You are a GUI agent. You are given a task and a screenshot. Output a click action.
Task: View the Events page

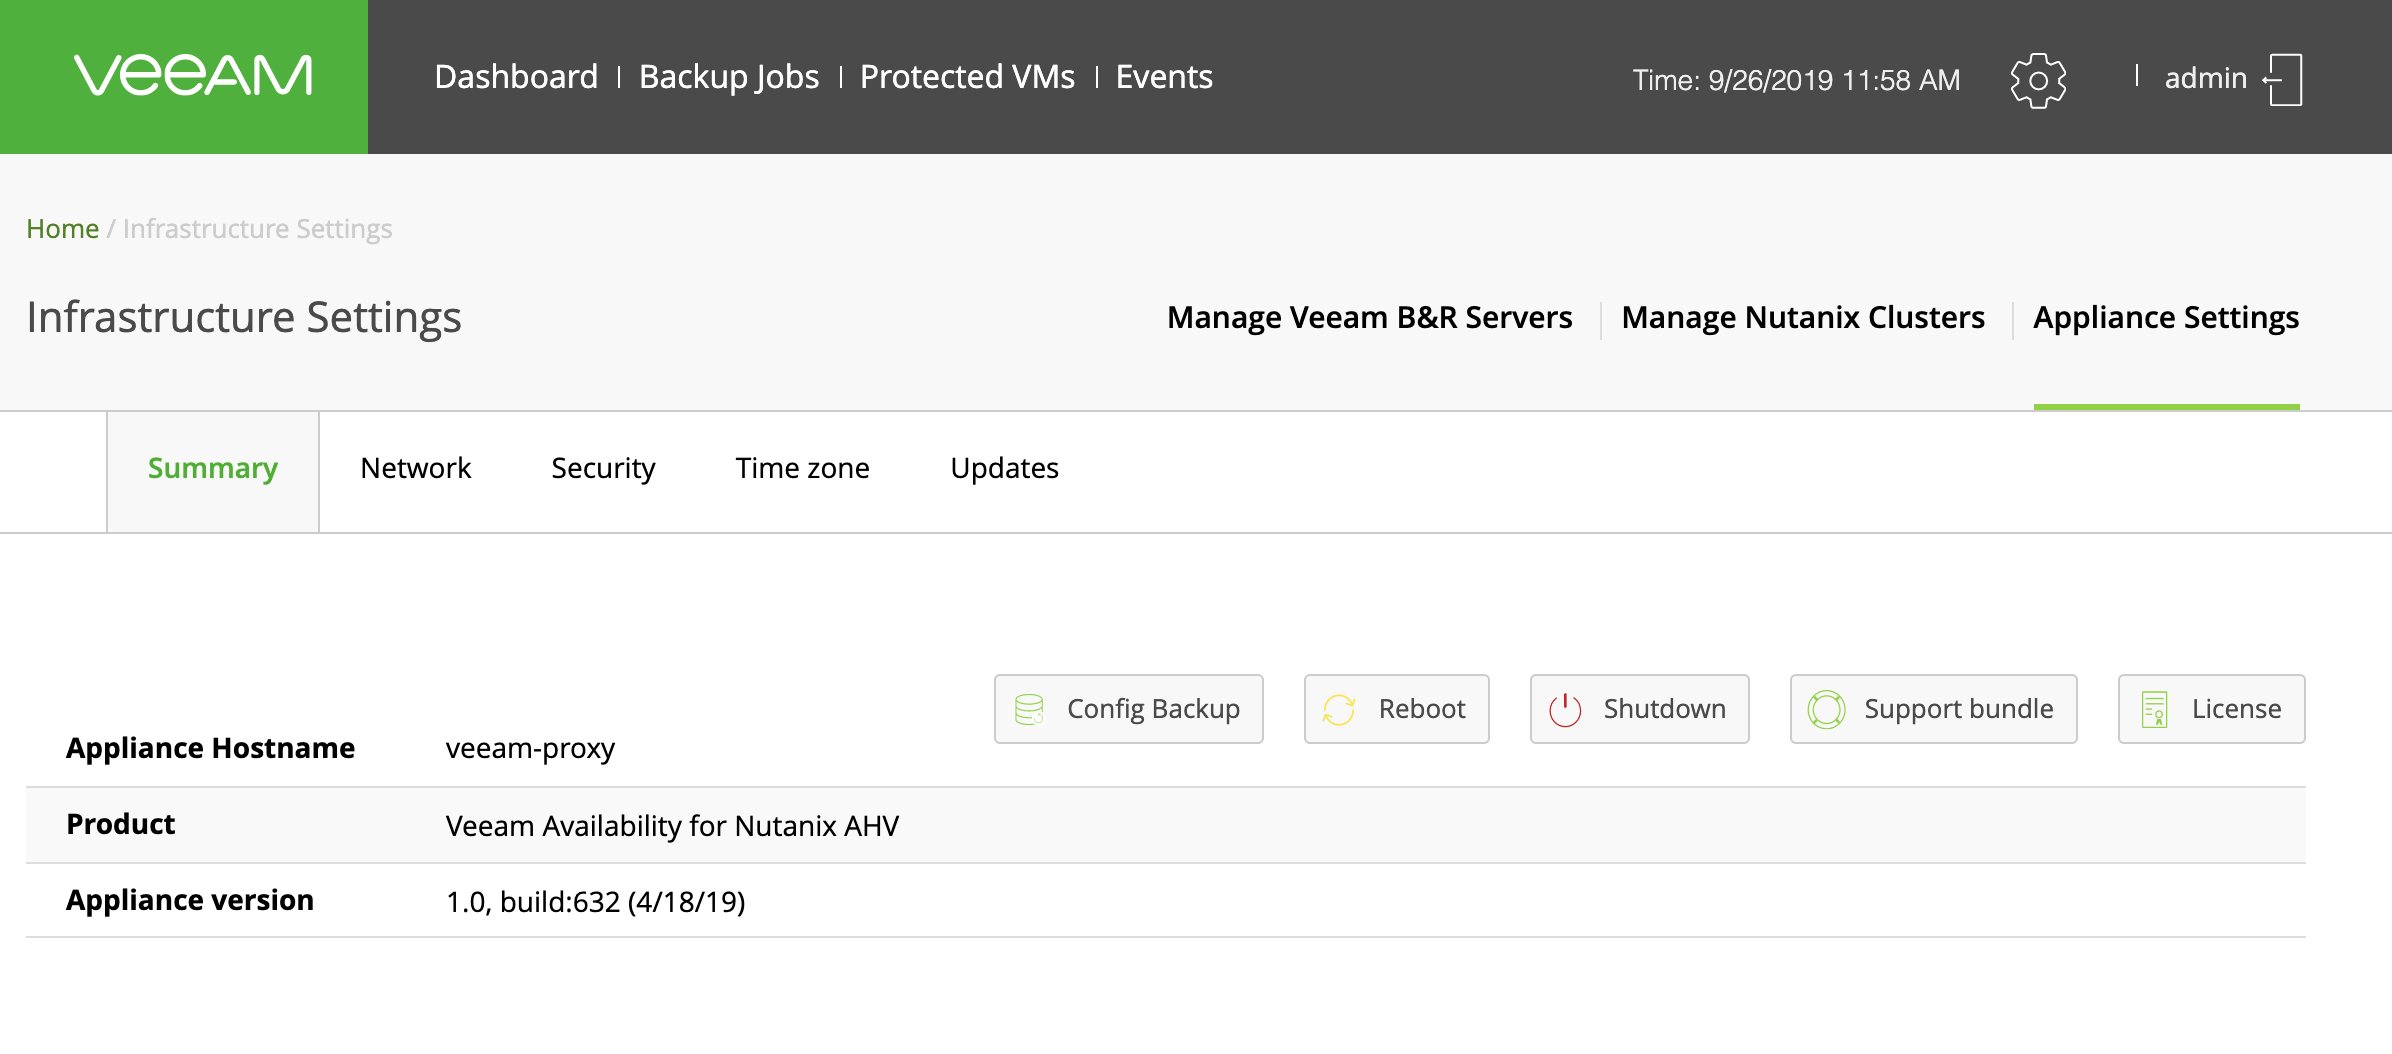[1164, 77]
